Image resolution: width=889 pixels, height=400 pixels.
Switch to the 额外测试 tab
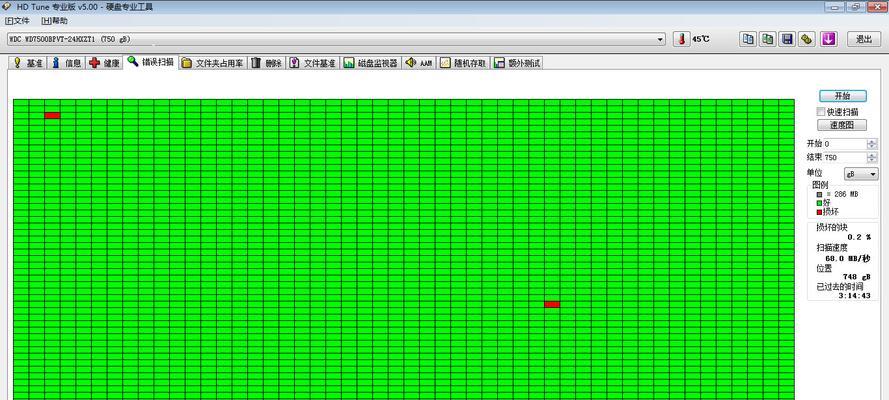pyautogui.click(x=517, y=63)
